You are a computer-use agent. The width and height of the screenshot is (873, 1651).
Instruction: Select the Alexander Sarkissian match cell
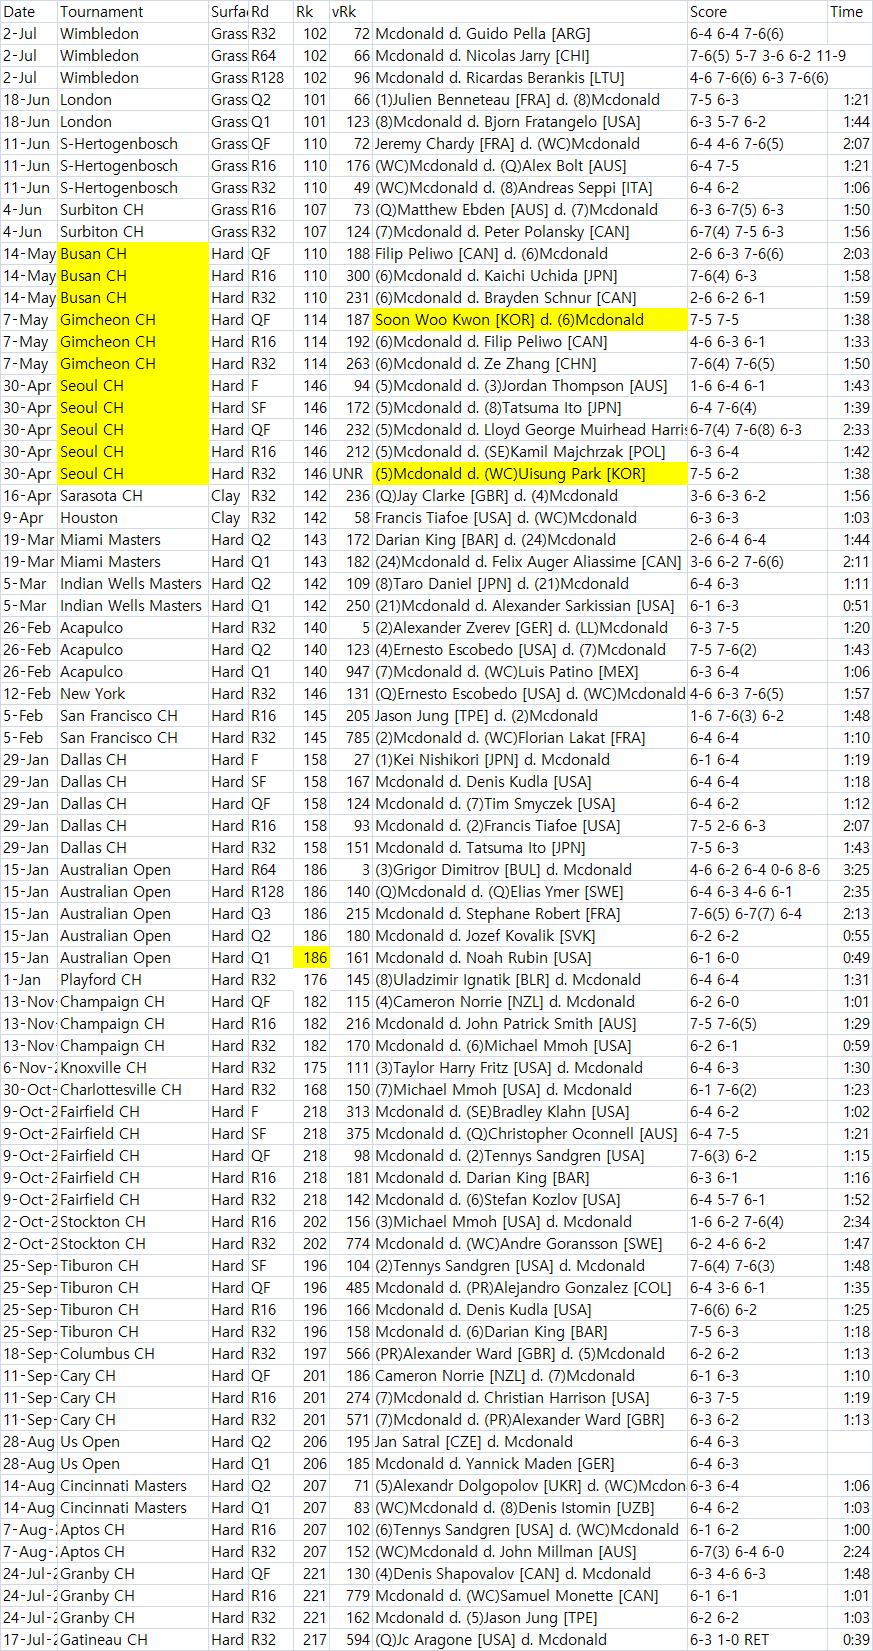pyautogui.click(x=530, y=605)
